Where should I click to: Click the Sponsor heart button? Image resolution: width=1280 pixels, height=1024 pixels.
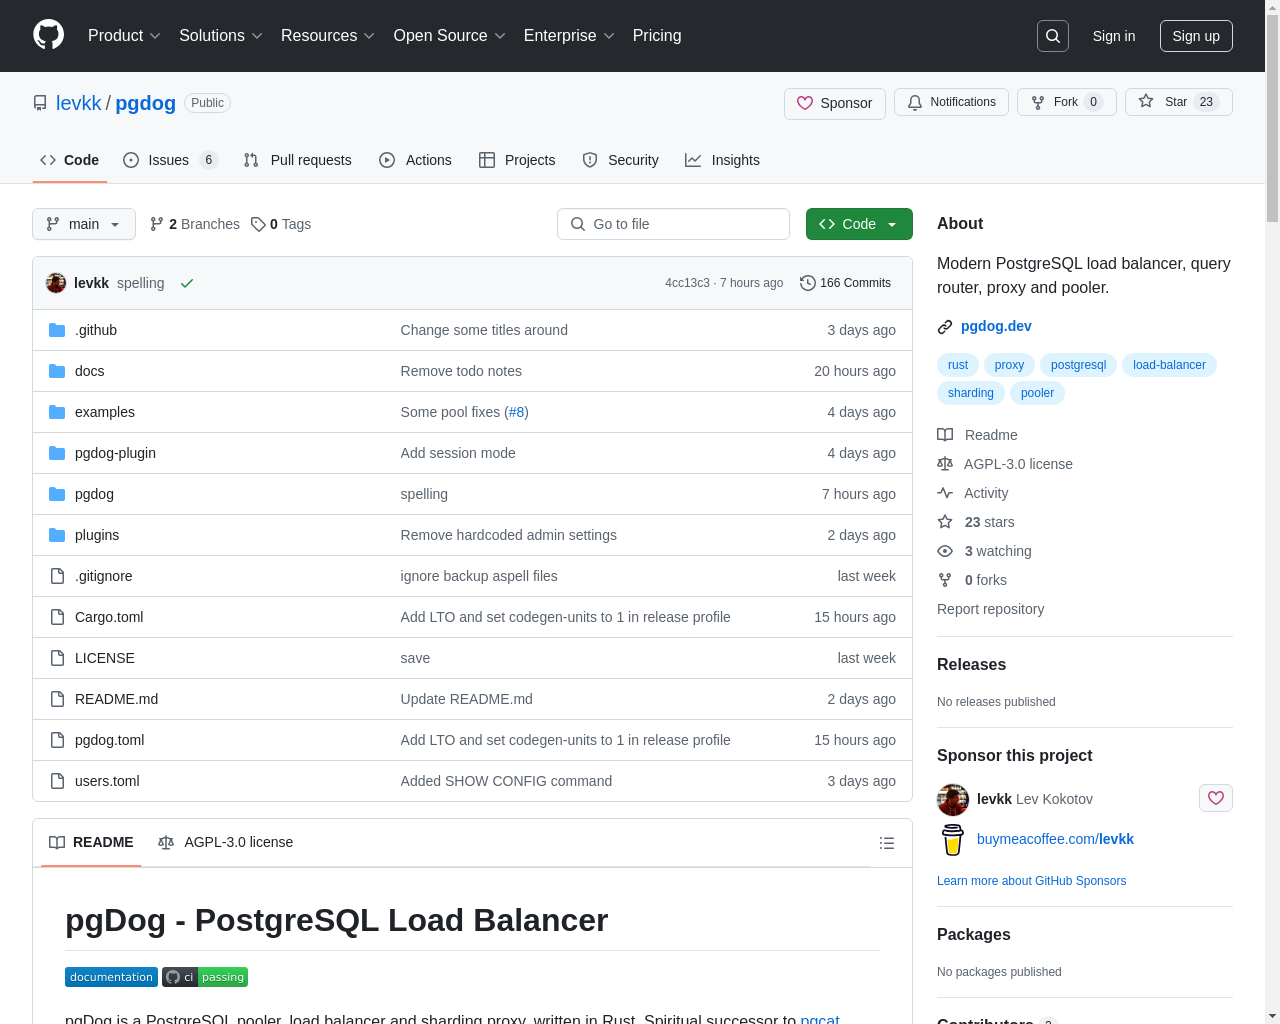pyautogui.click(x=835, y=103)
